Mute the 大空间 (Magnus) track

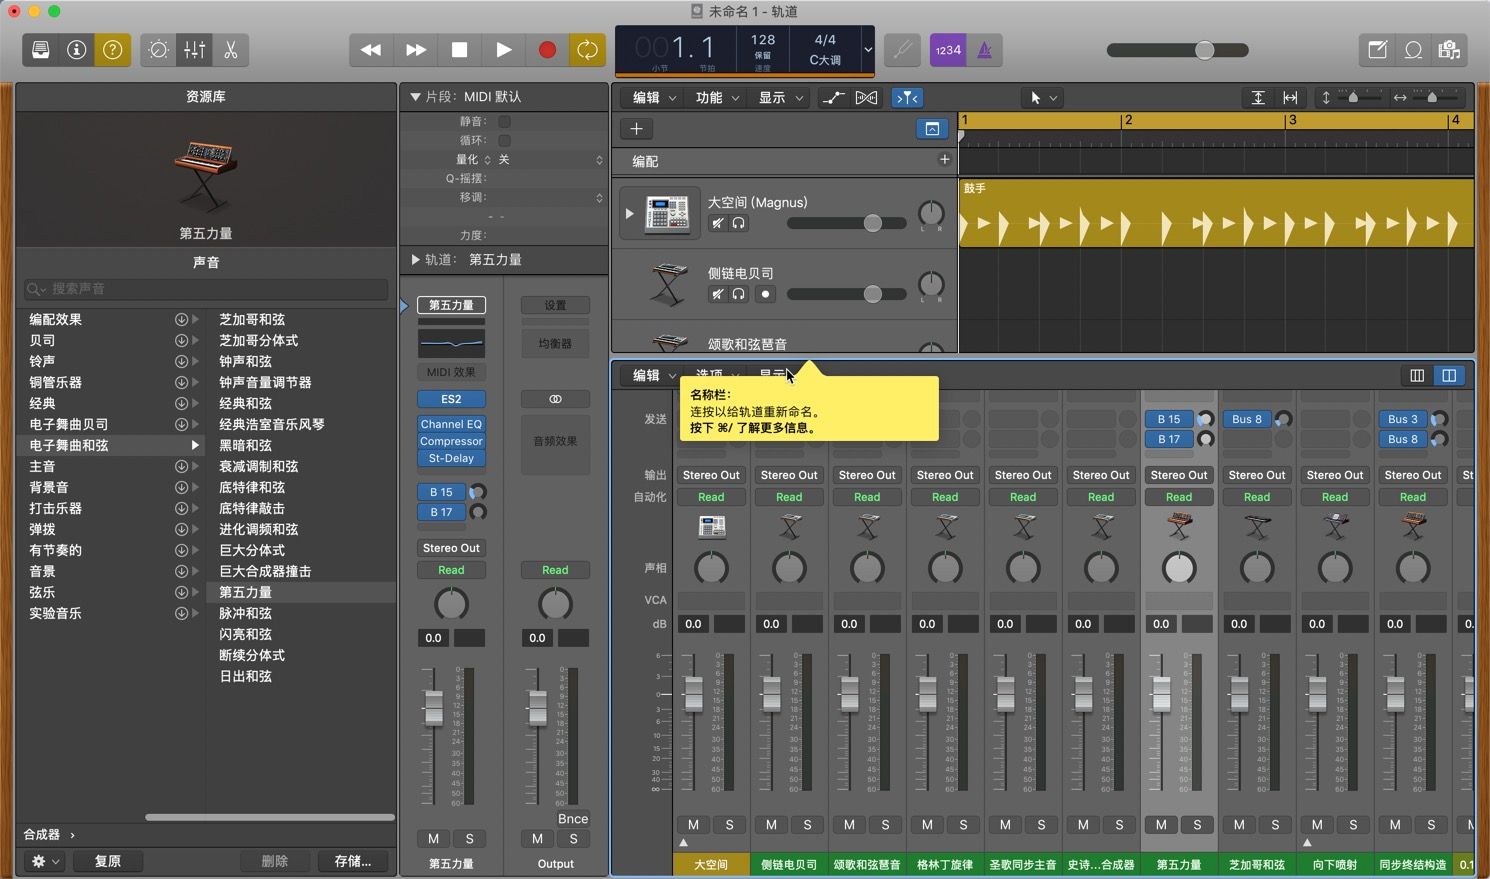[717, 223]
